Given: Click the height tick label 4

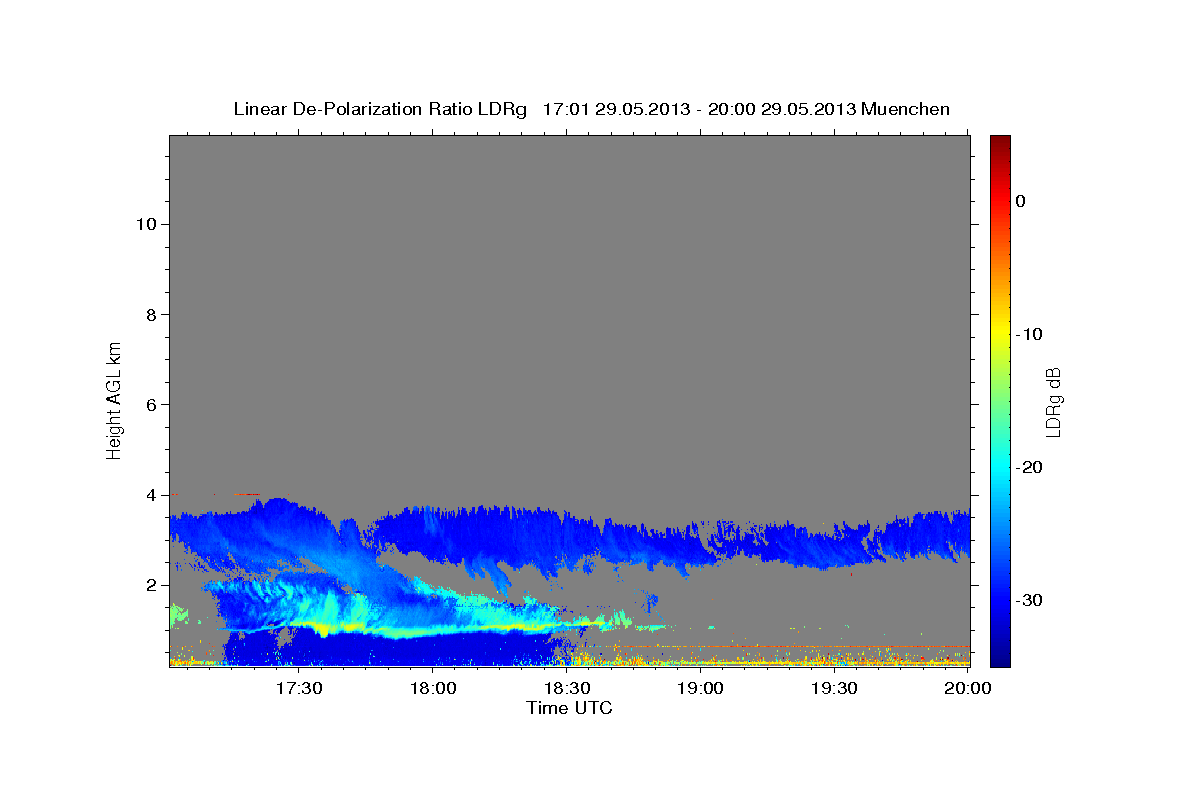Looking at the screenshot, I should (149, 495).
